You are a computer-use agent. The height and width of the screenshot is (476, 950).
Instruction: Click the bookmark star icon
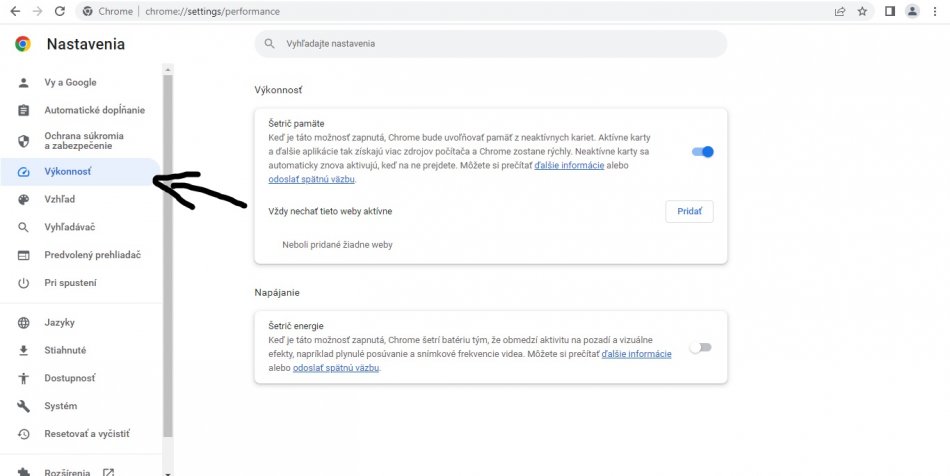pos(862,11)
